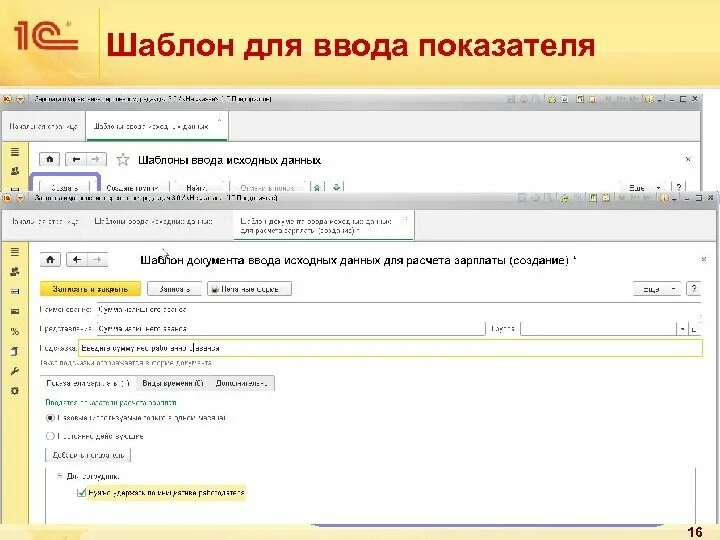Go back using arrow in front window form
The width and height of the screenshot is (720, 540).
tap(77, 260)
